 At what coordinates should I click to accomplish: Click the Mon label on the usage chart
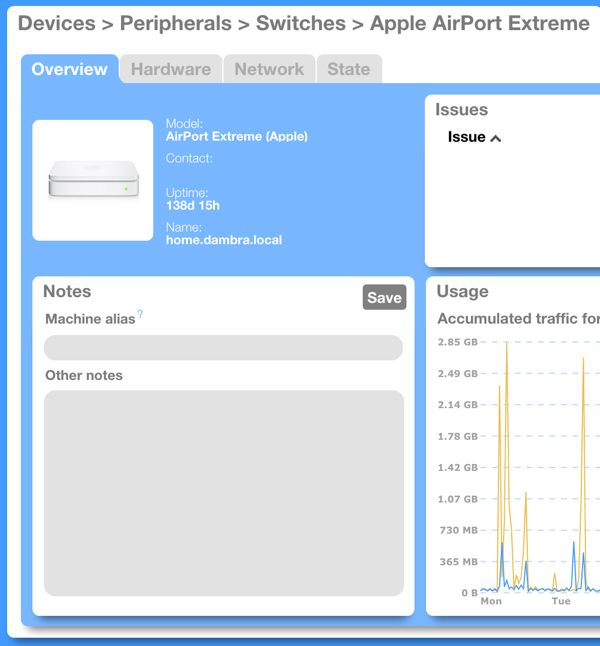[491, 601]
